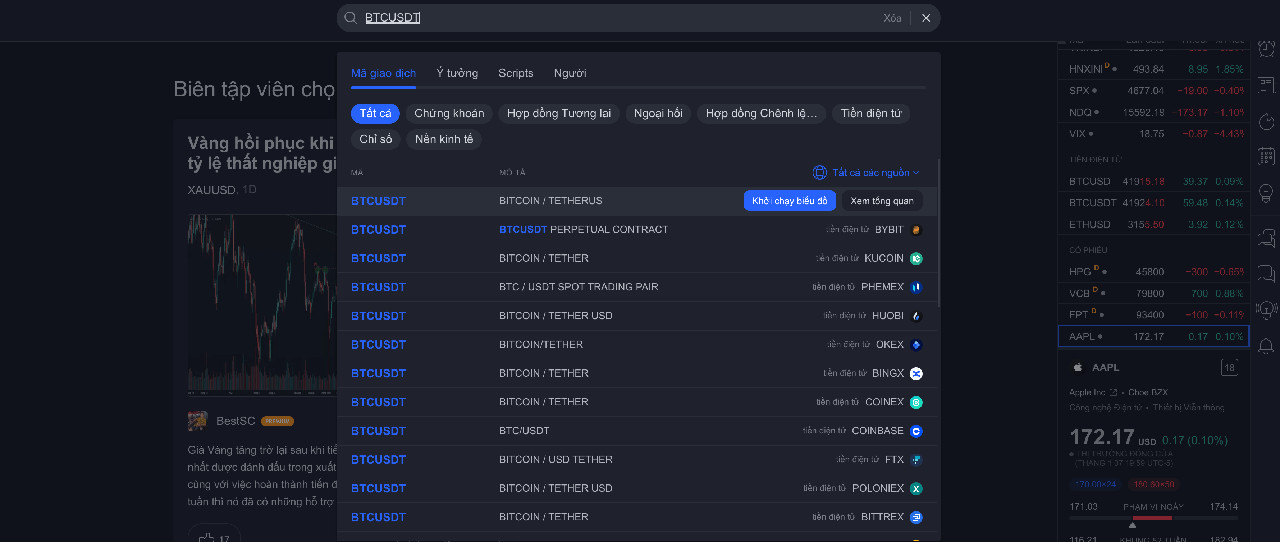Click the Xem tổng quan button
This screenshot has height=542, width=1280.
coord(882,201)
